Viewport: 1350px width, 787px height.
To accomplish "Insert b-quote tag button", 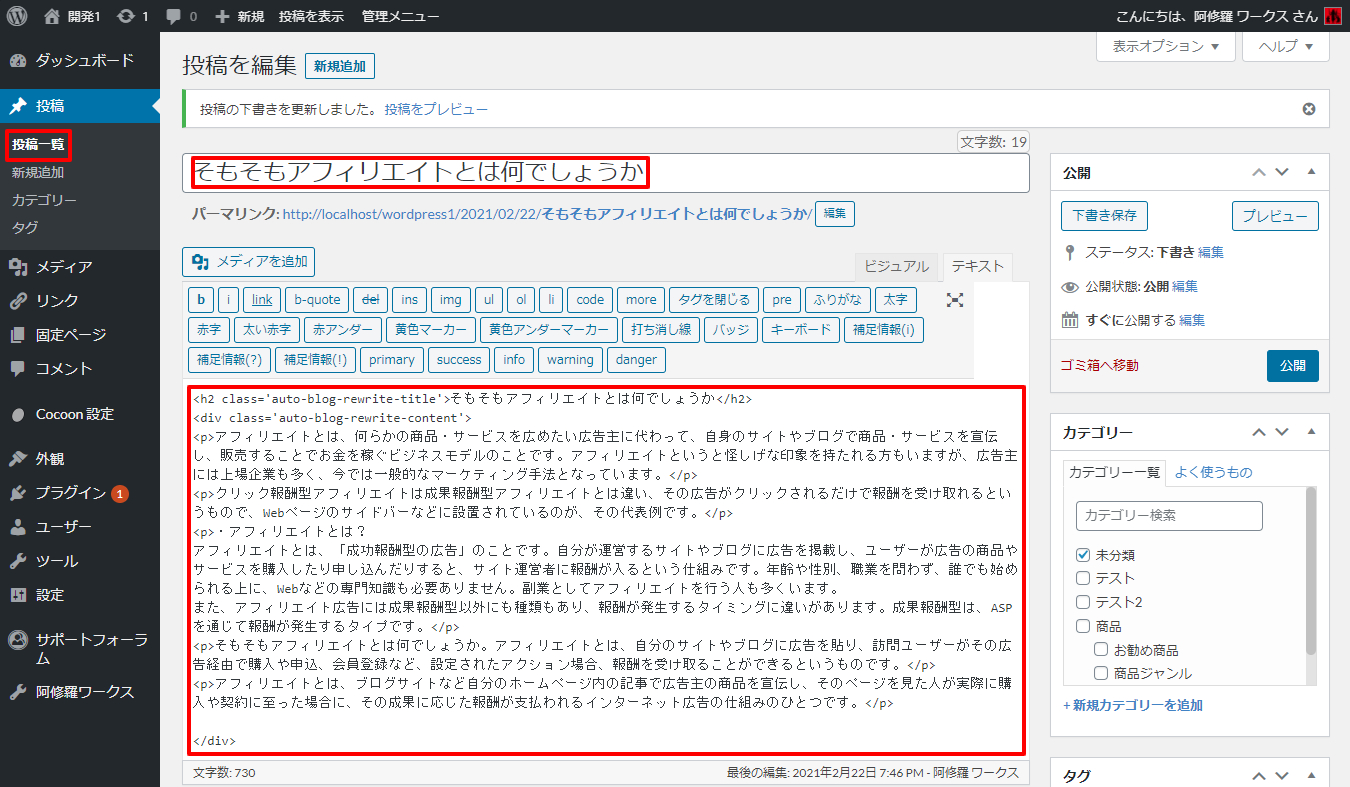I will coord(317,299).
